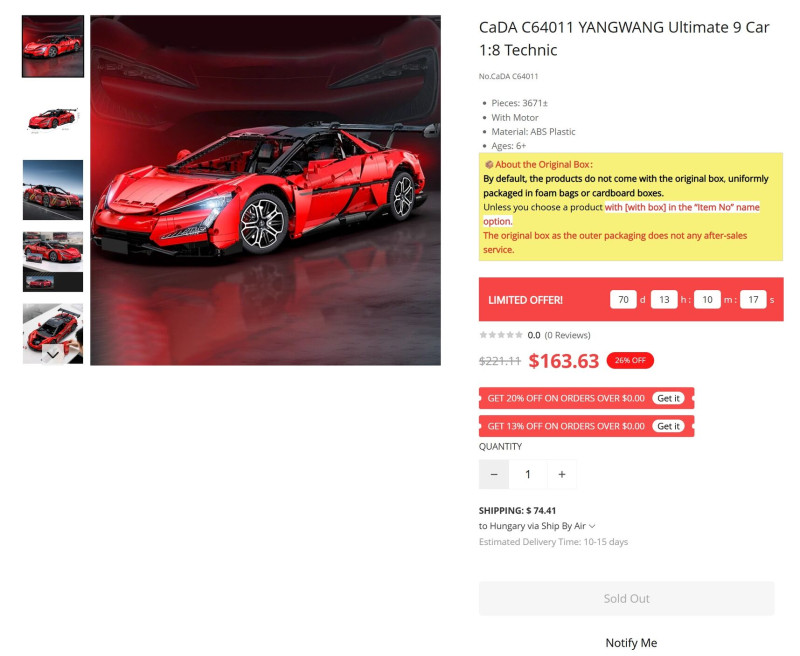Screen dimensions: 800x656
Task: Click the LIMITED OFFER countdown banner
Action: (631, 299)
